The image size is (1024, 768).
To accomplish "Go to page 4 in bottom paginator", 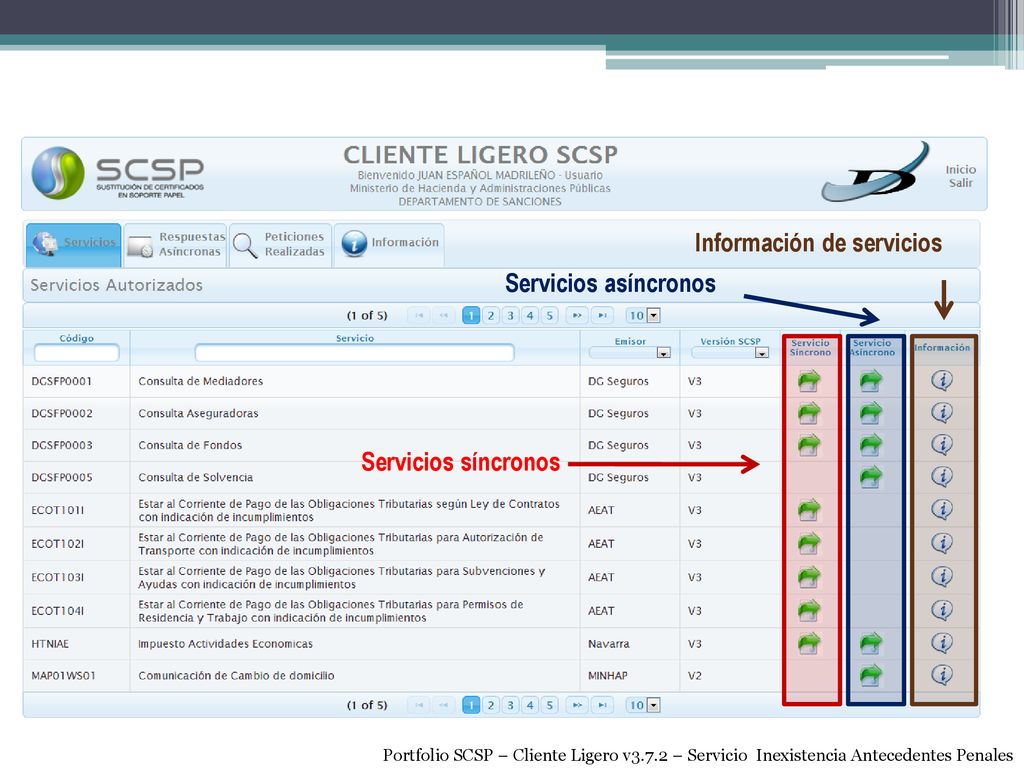I will pyautogui.click(x=530, y=705).
